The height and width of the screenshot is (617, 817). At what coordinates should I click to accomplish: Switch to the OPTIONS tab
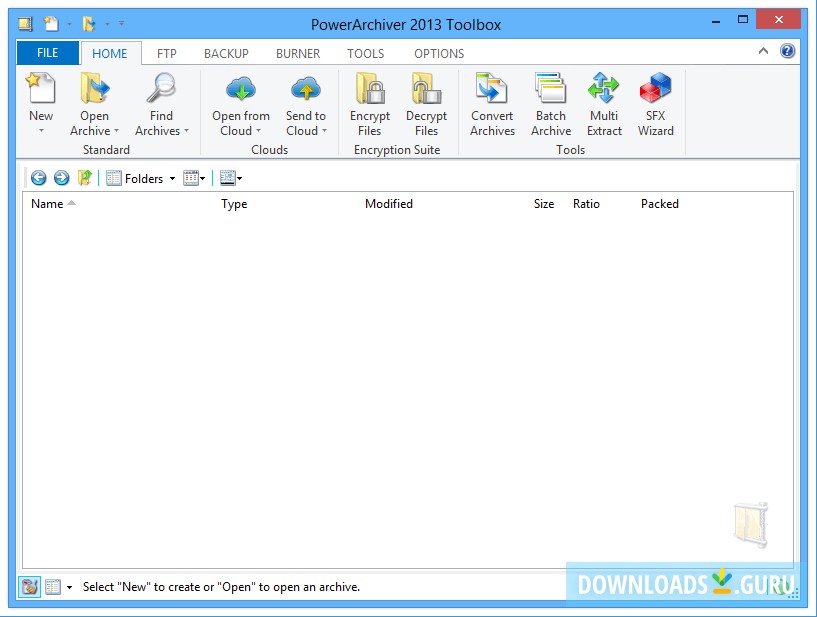tap(439, 54)
